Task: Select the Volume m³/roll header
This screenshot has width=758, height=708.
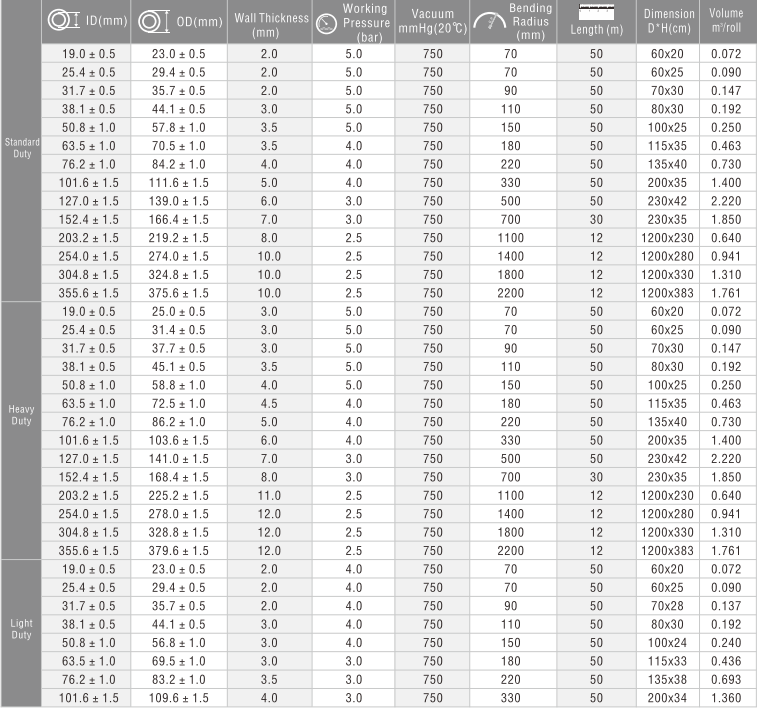Action: pyautogui.click(x=726, y=20)
